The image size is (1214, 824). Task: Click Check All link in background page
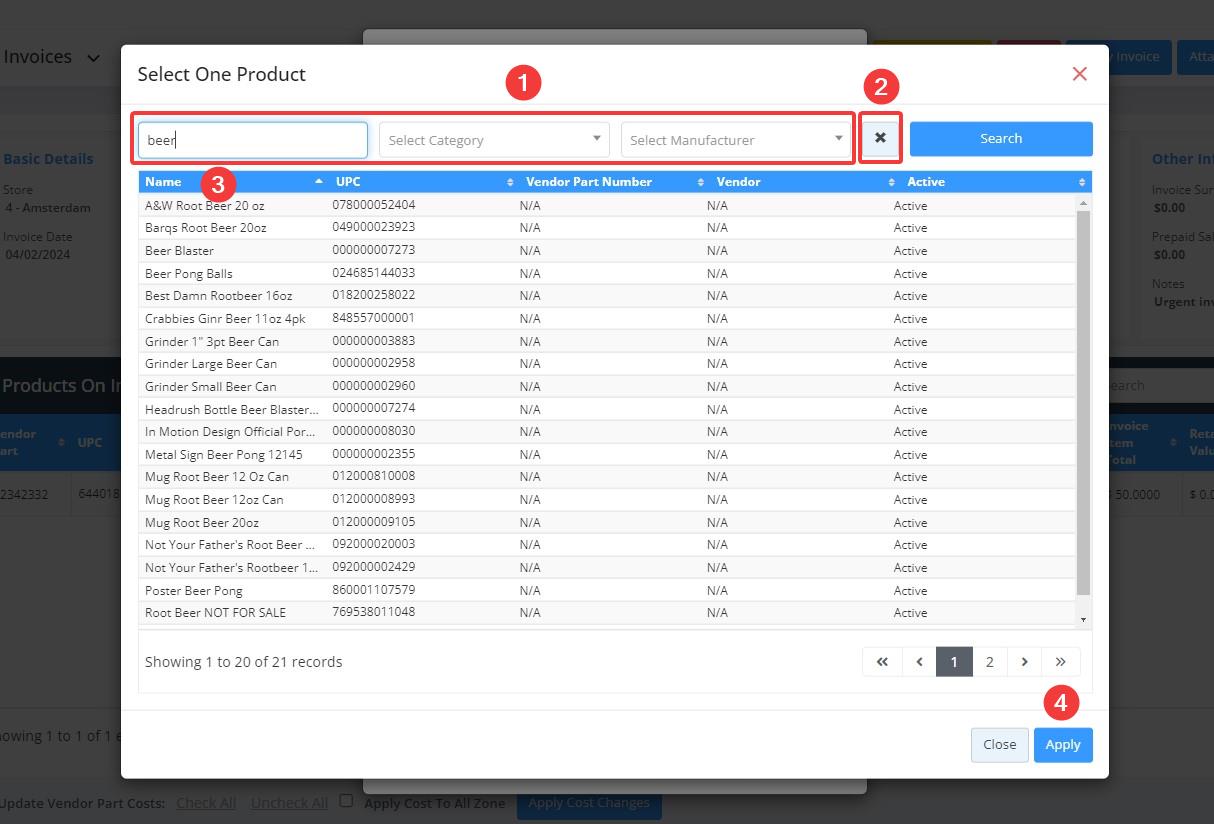point(206,803)
